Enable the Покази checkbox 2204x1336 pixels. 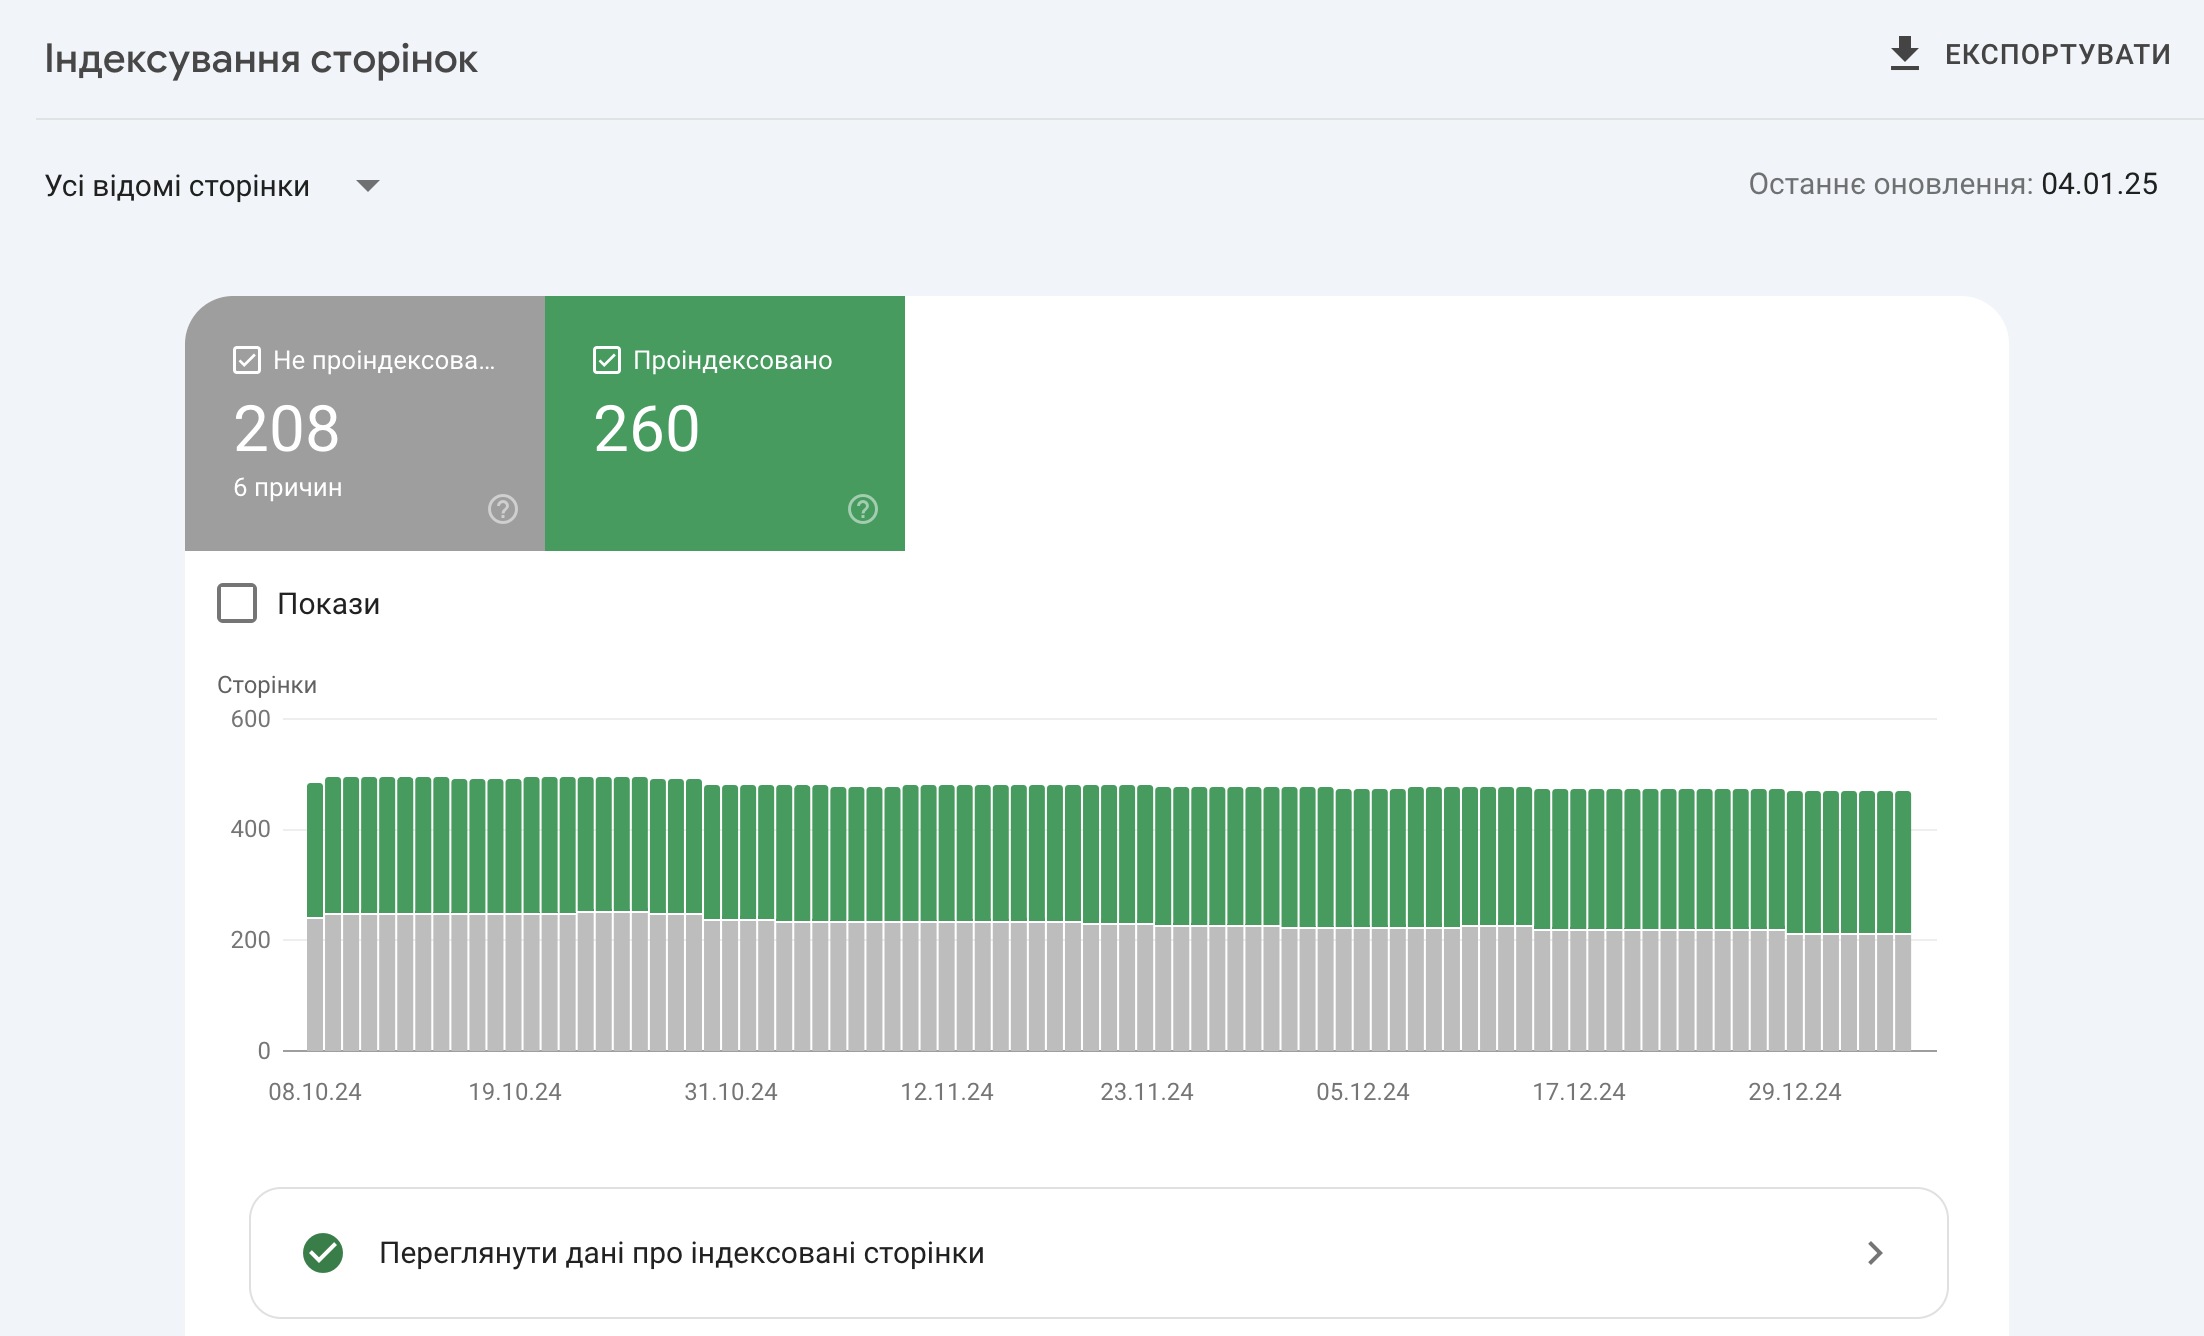click(x=237, y=603)
